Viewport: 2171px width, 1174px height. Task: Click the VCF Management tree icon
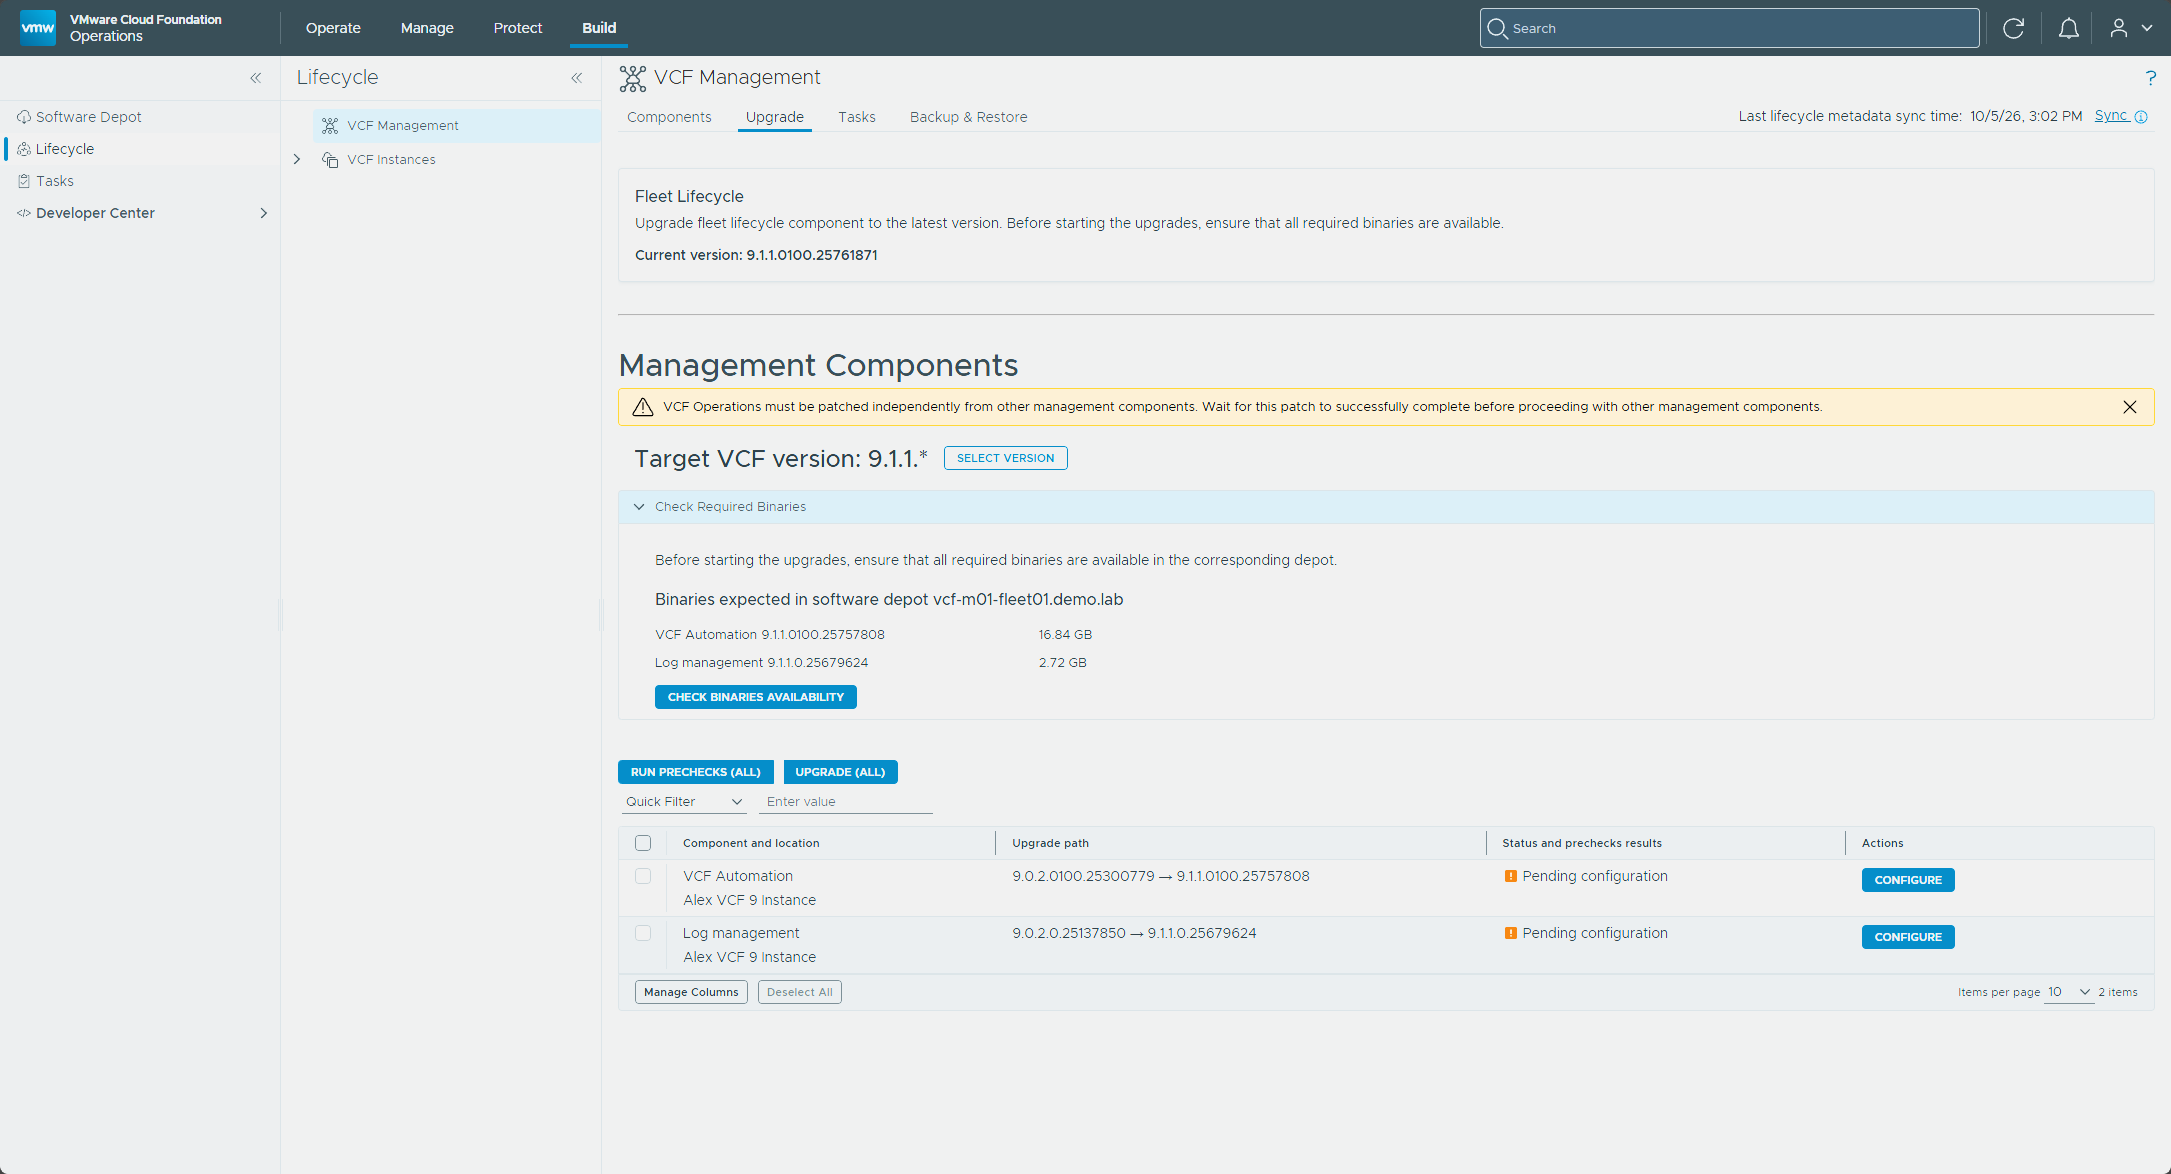330,126
